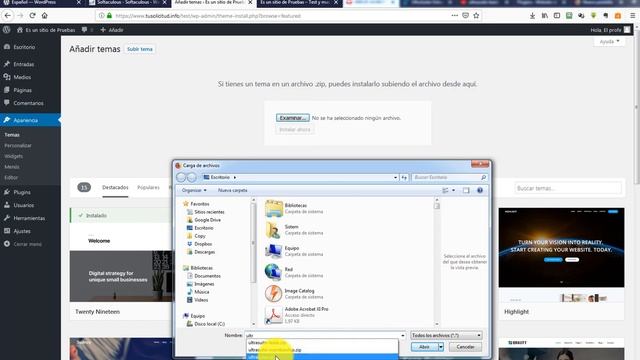Viewport: 640px width, 360px height.
Task: Open the Todos los archivos filter dropdown
Action: (x=446, y=336)
